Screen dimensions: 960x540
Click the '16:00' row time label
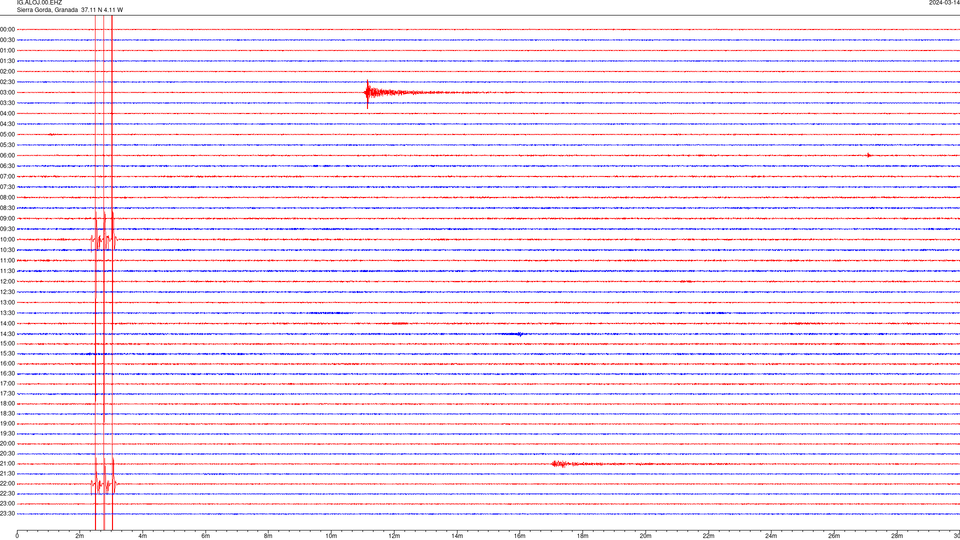click(x=7, y=364)
